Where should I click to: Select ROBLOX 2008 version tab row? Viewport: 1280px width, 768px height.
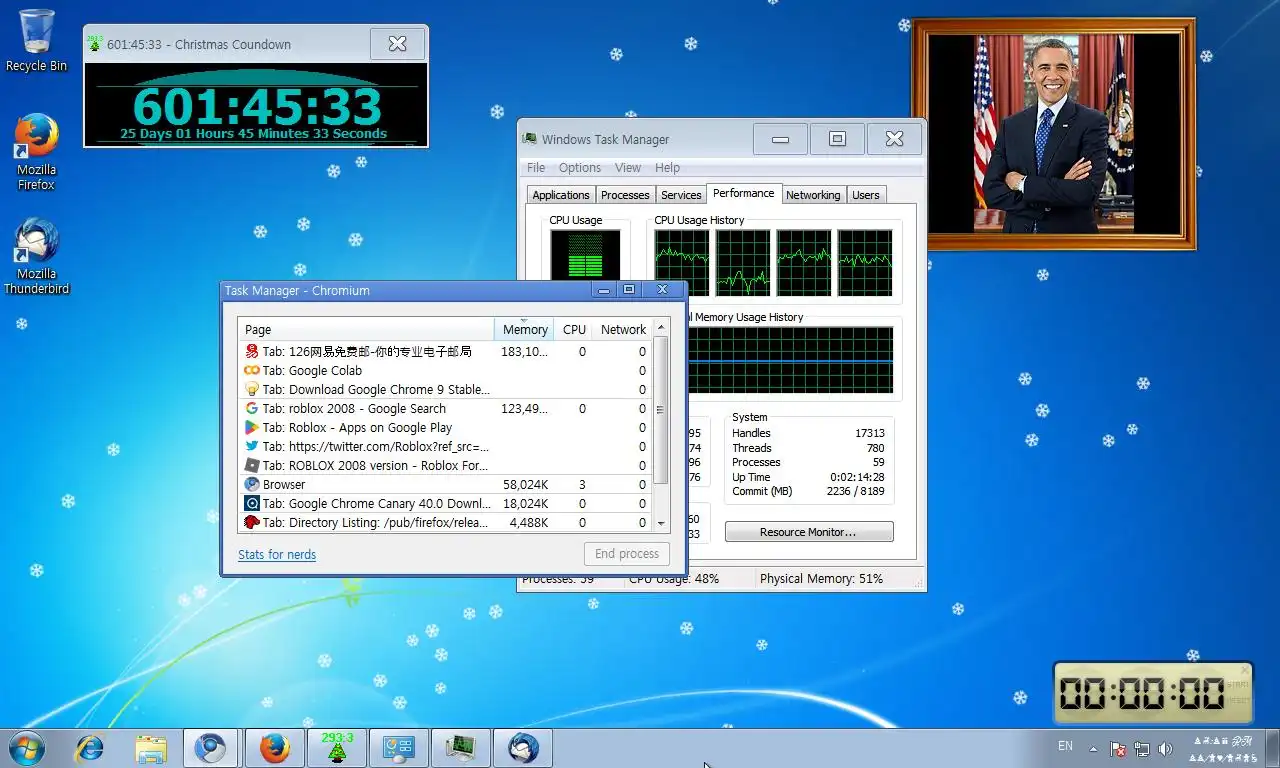(446, 466)
